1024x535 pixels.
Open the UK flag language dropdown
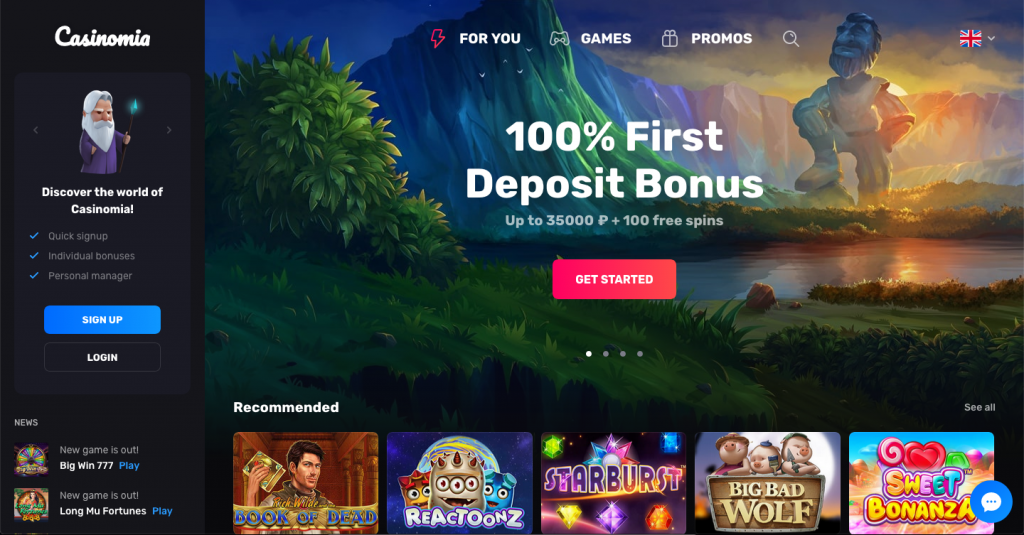click(977, 39)
